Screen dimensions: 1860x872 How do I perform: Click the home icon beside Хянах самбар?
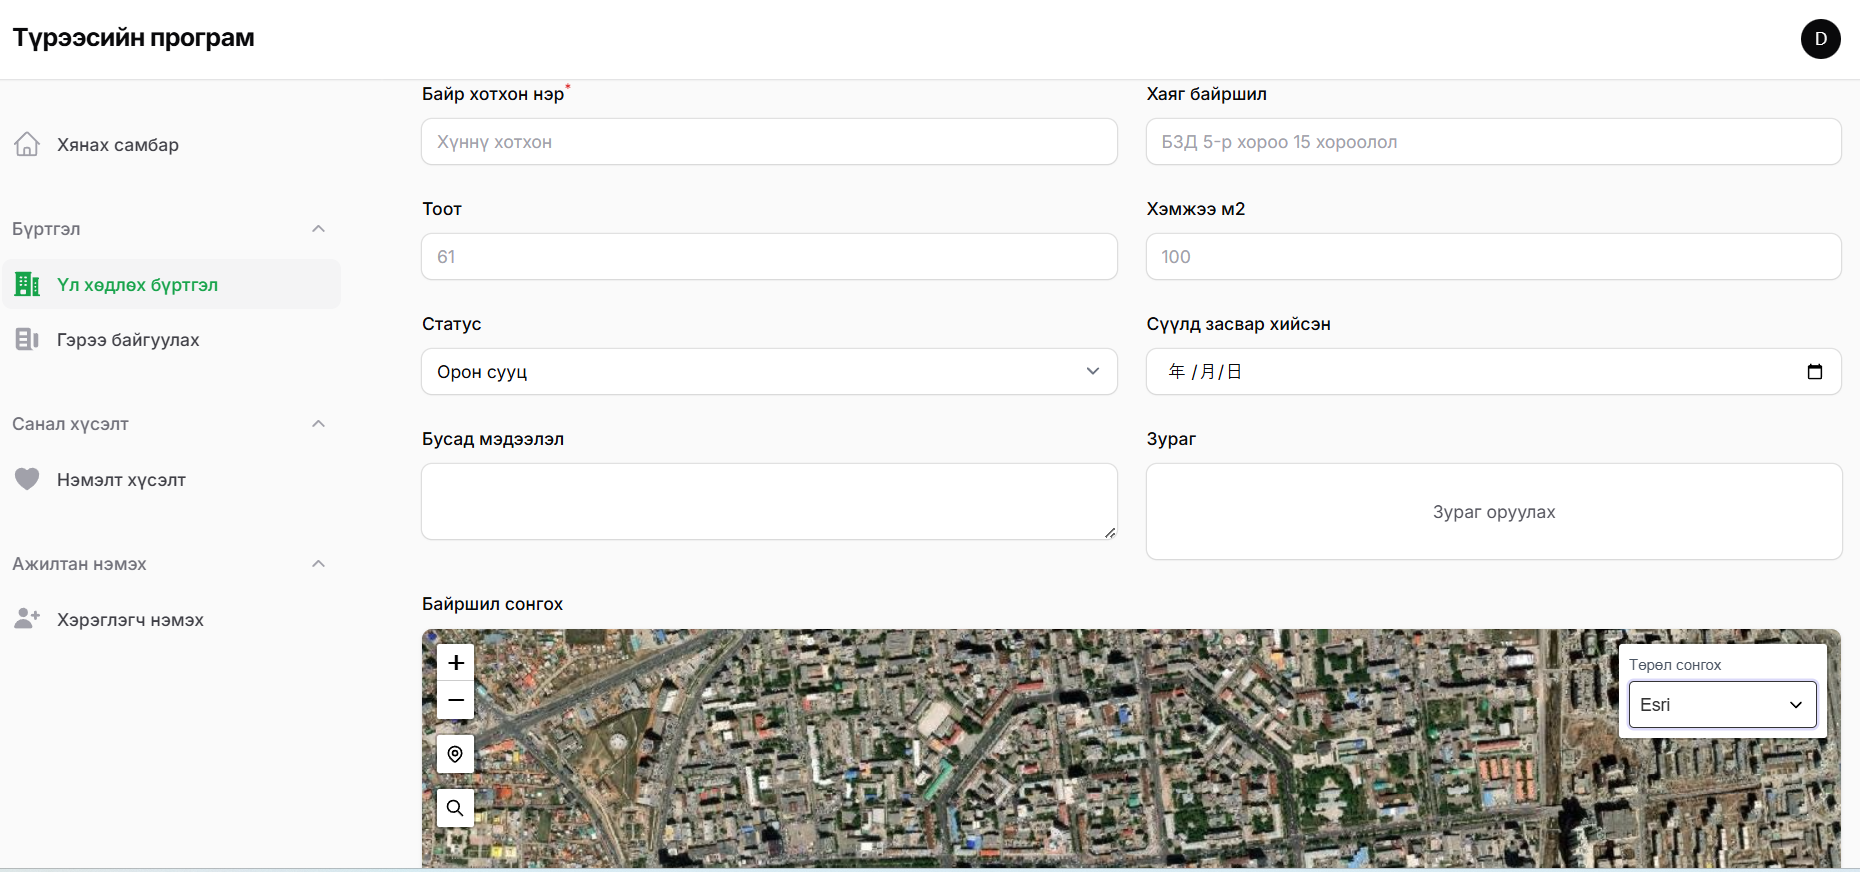tap(27, 144)
